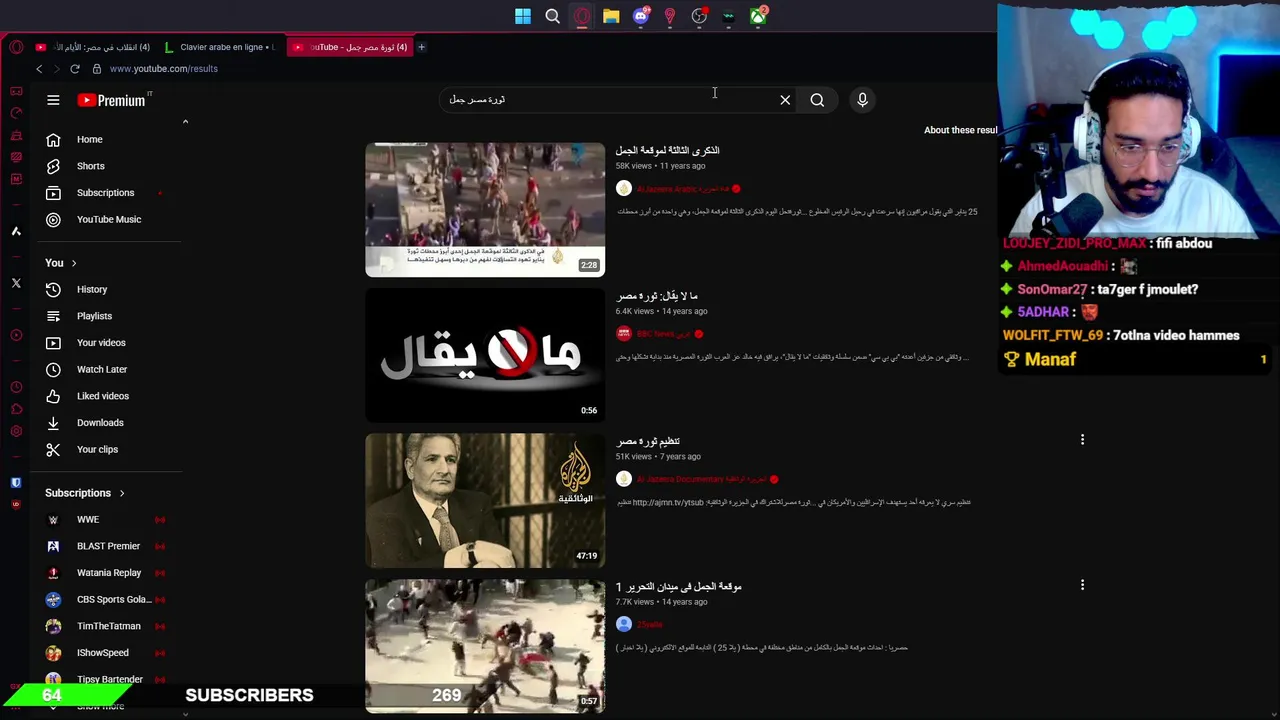The width and height of the screenshot is (1280, 720).
Task: Expand the You section chevron
Action: (73, 263)
